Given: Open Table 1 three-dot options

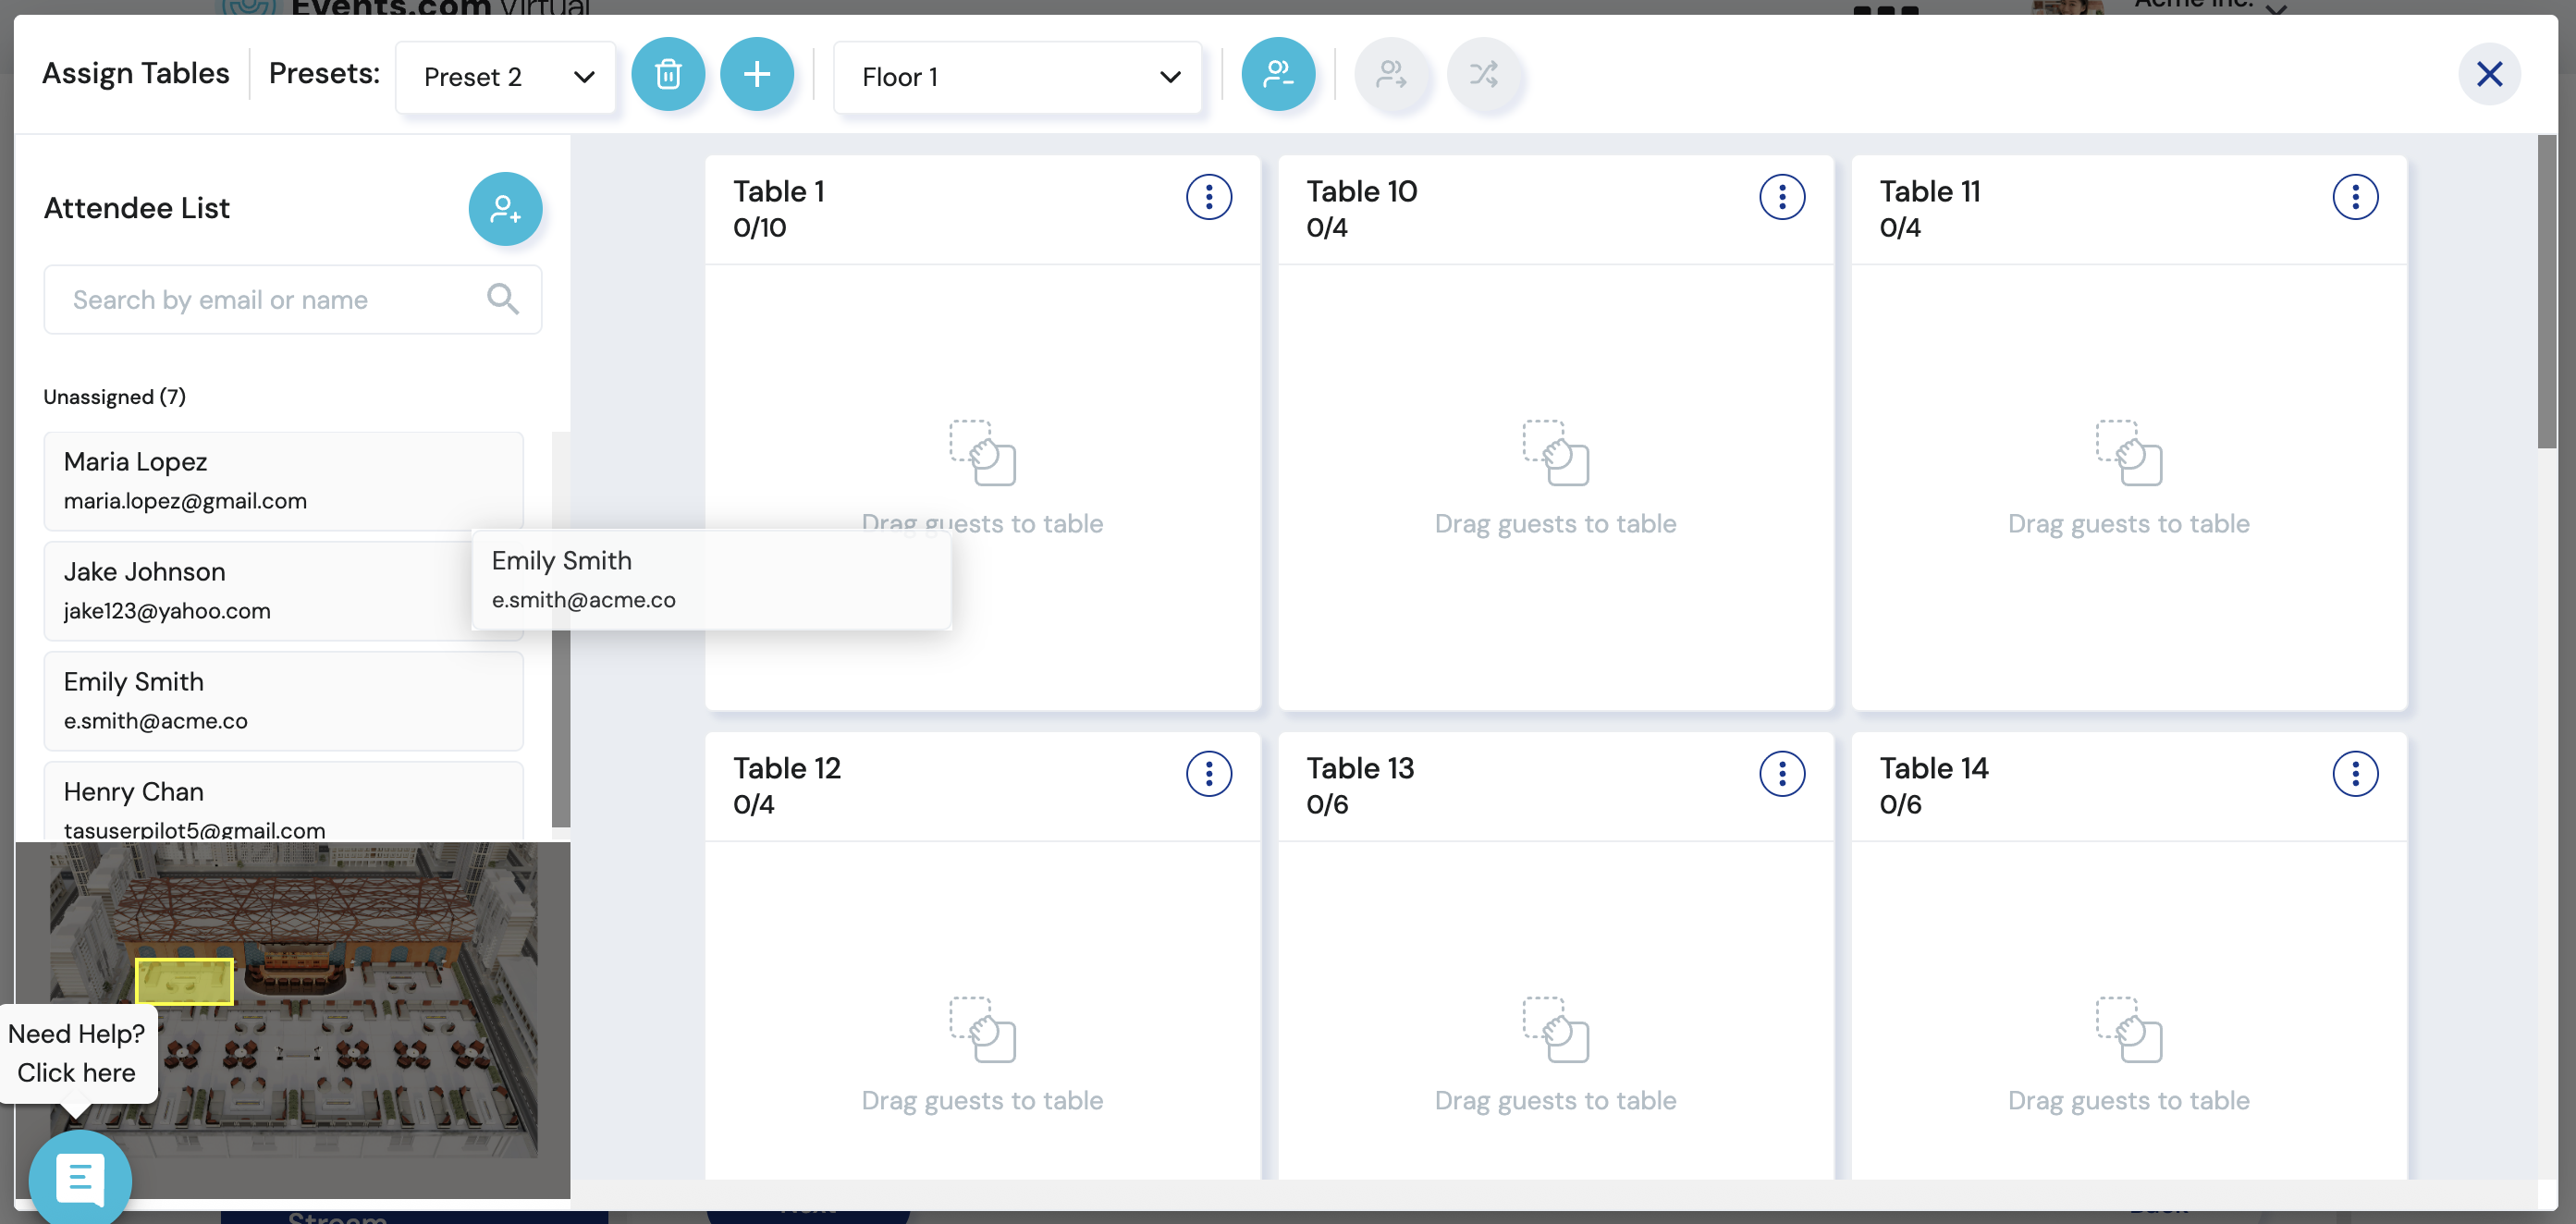Looking at the screenshot, I should (x=1208, y=197).
